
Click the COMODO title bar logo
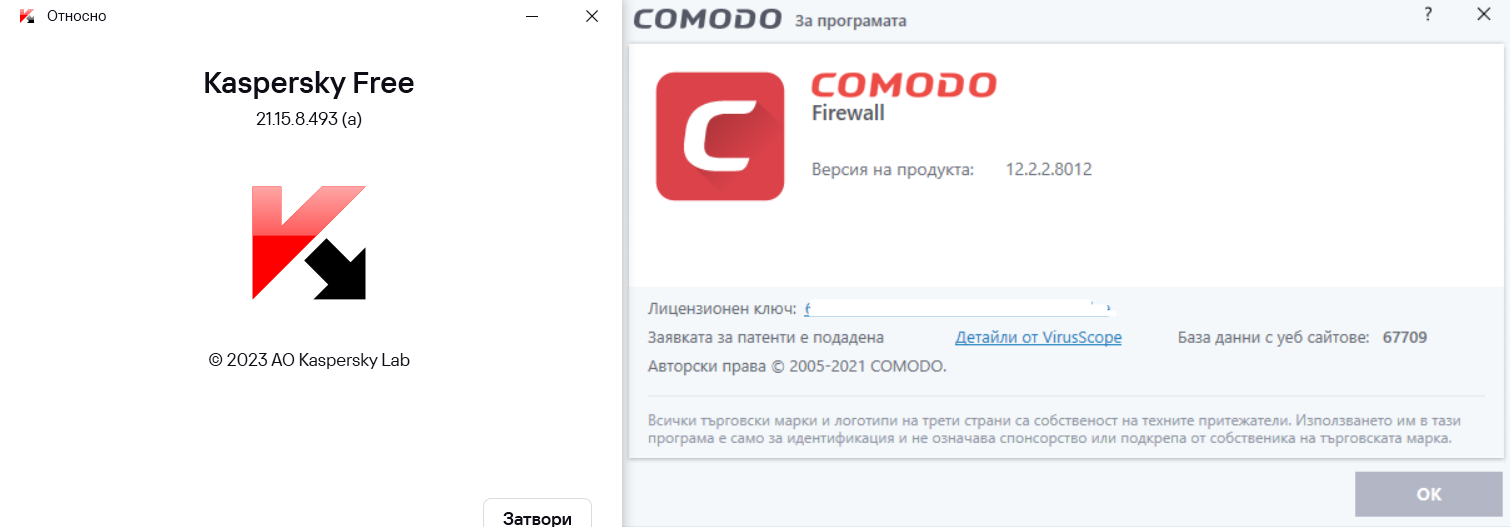coord(707,19)
